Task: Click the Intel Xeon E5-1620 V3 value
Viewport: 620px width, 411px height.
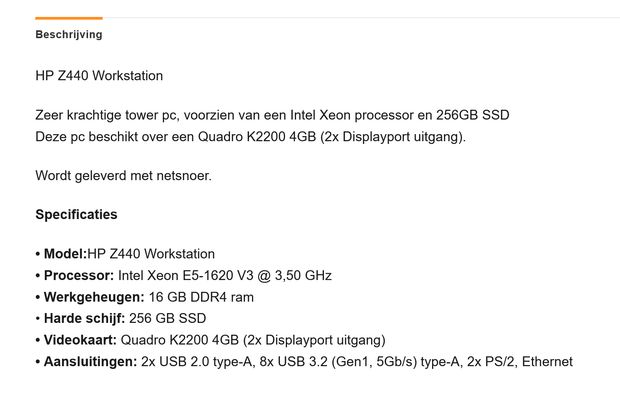Action: coord(225,275)
